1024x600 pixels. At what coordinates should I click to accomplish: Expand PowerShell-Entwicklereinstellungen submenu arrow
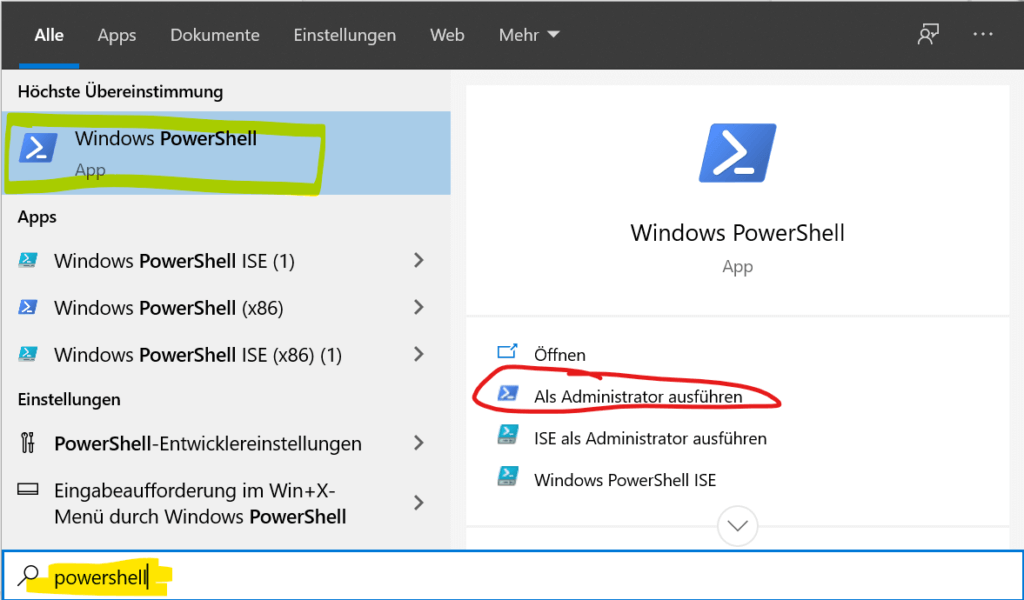click(x=419, y=443)
